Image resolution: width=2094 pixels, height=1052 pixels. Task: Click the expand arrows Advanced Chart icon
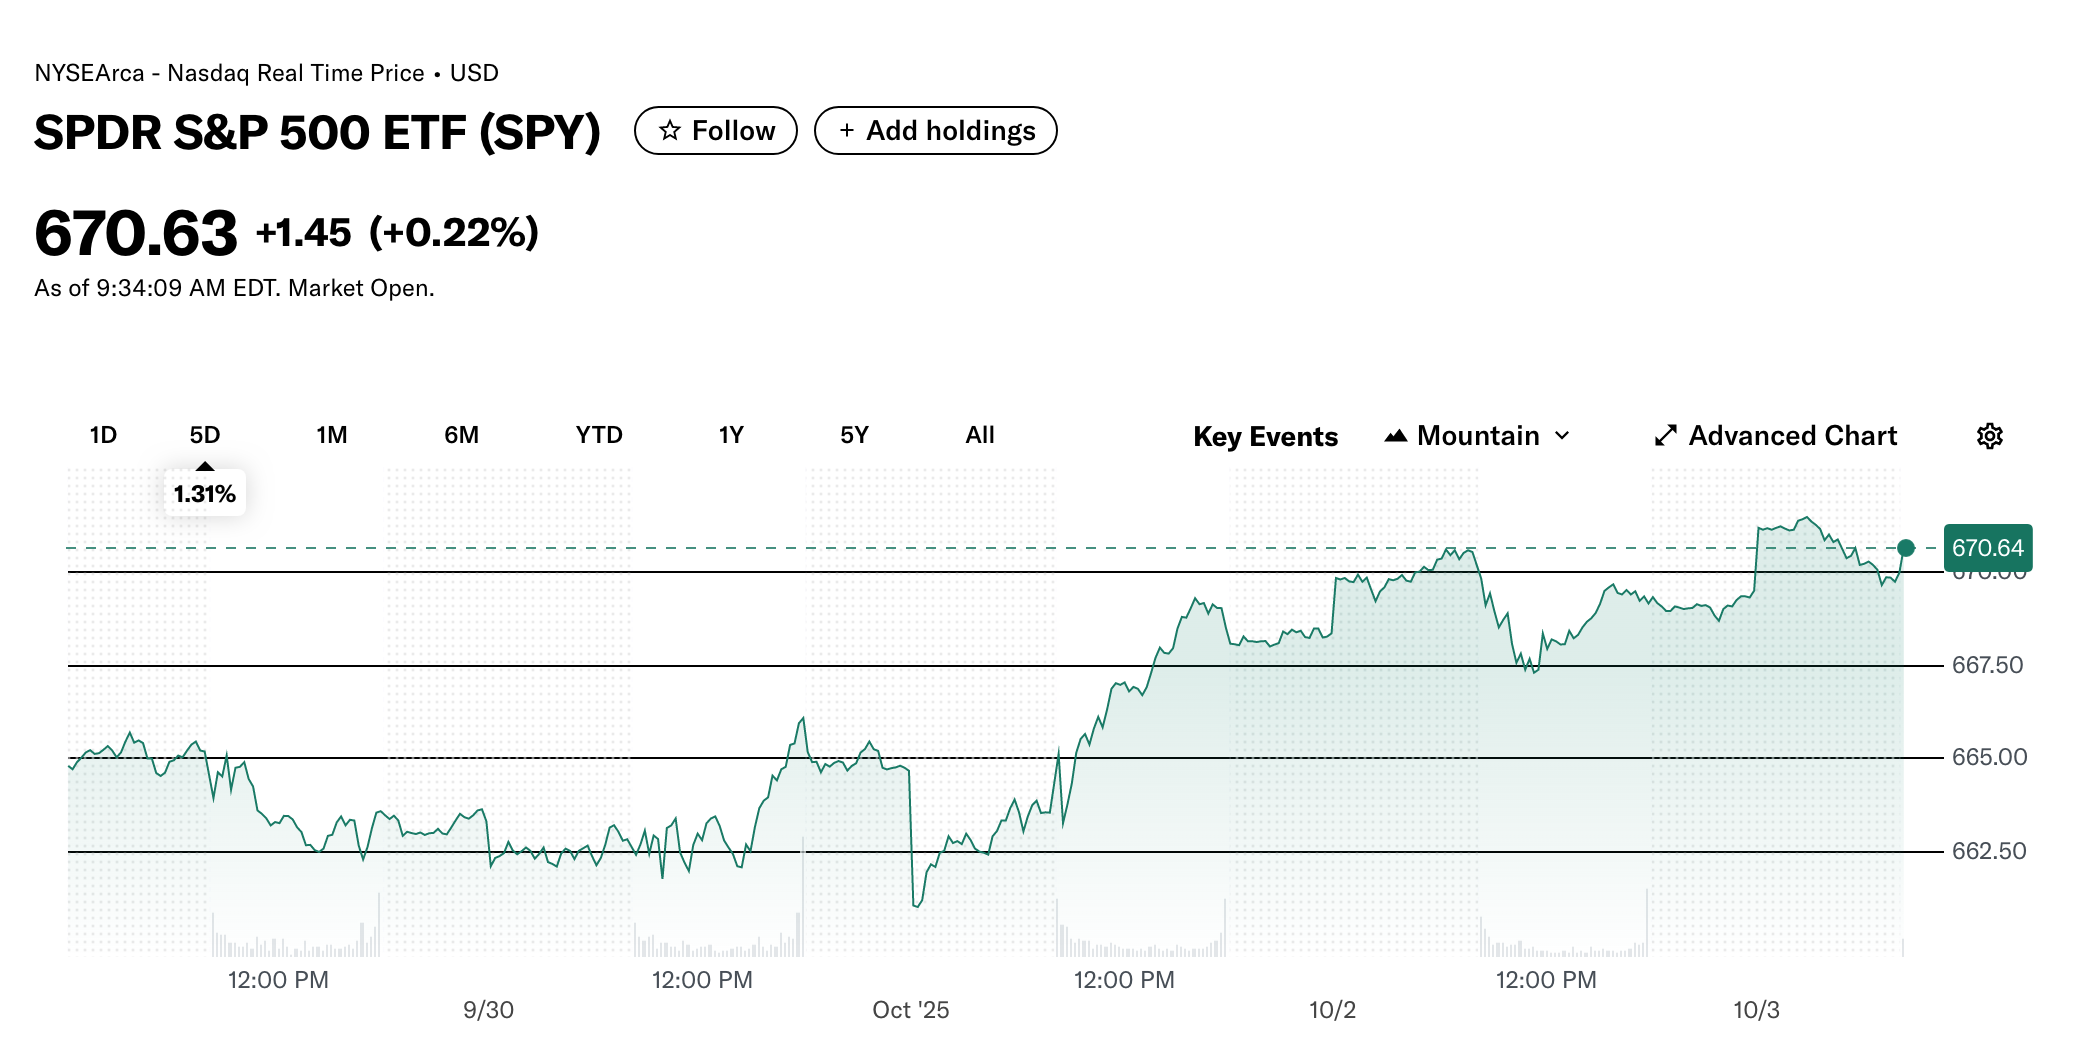(1665, 436)
